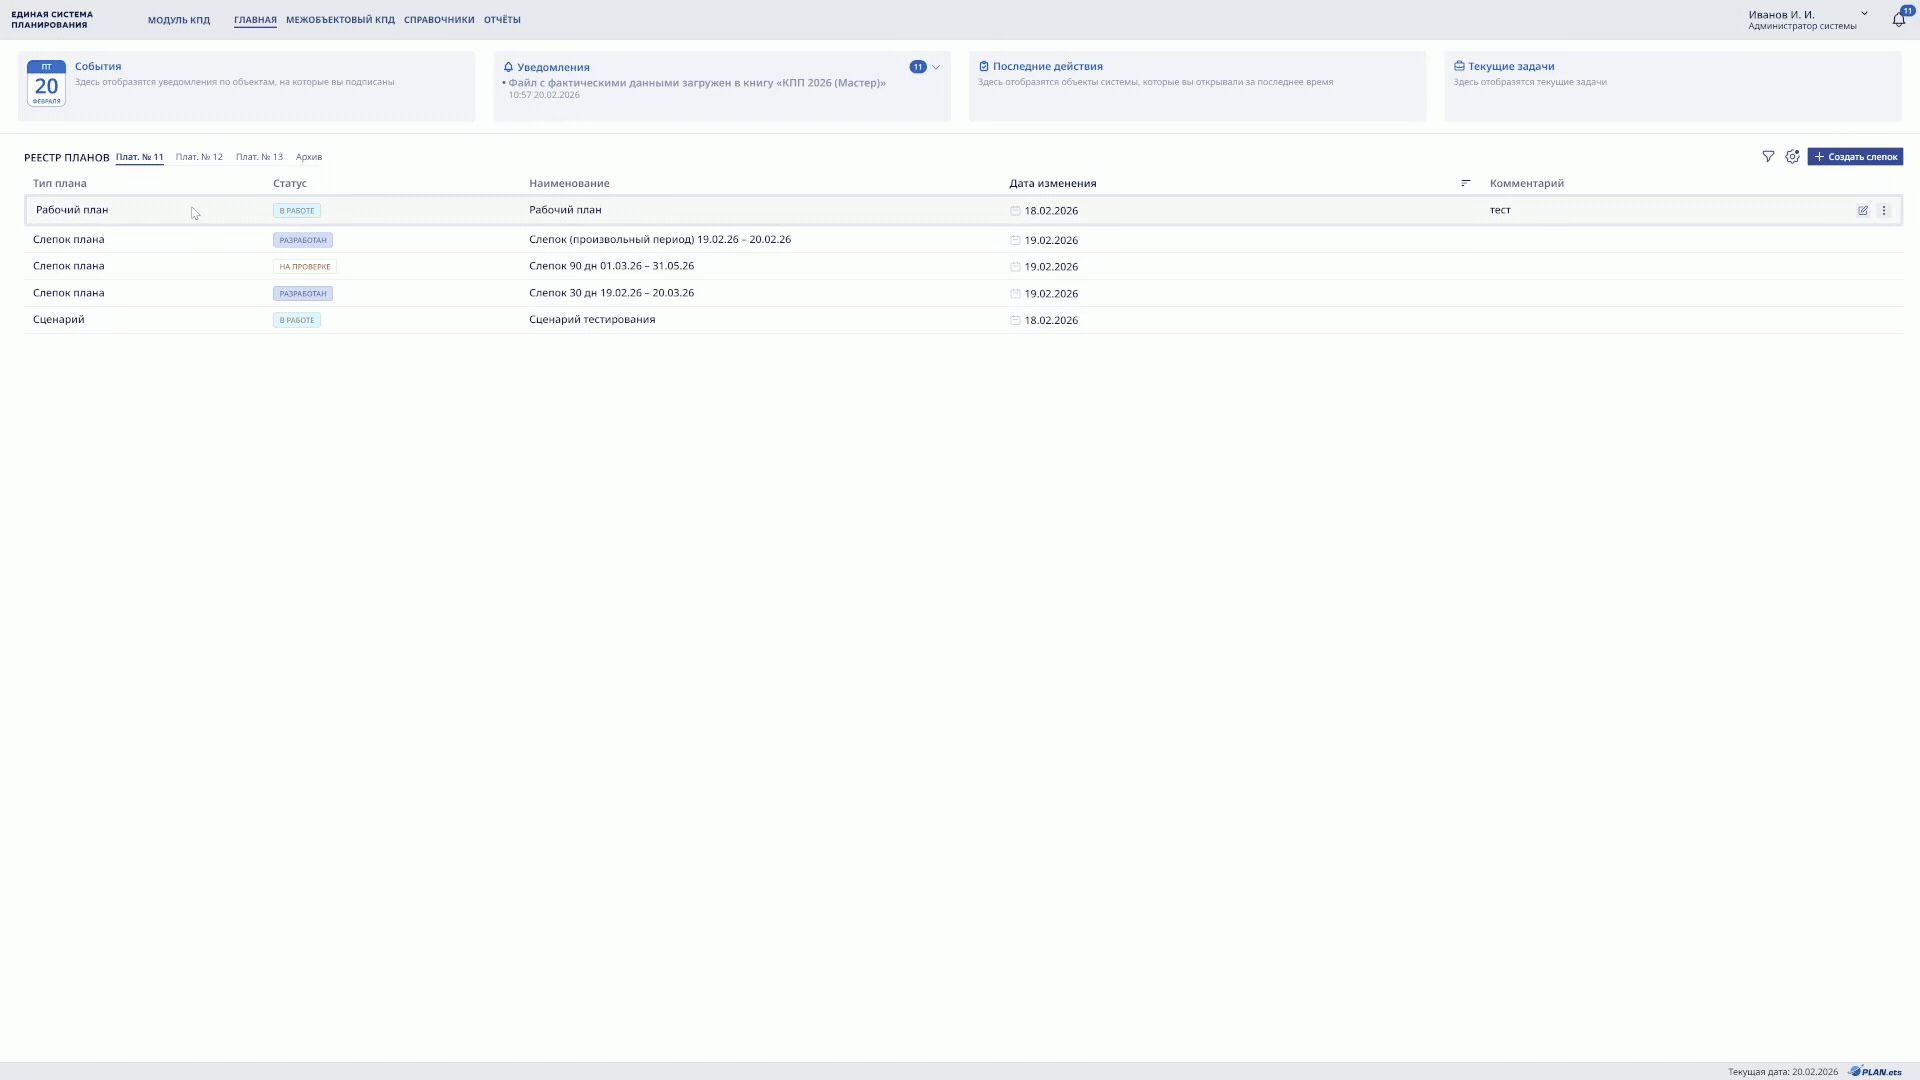
Task: Edit the Рабочий план row with the pencil icon
Action: pos(1863,211)
